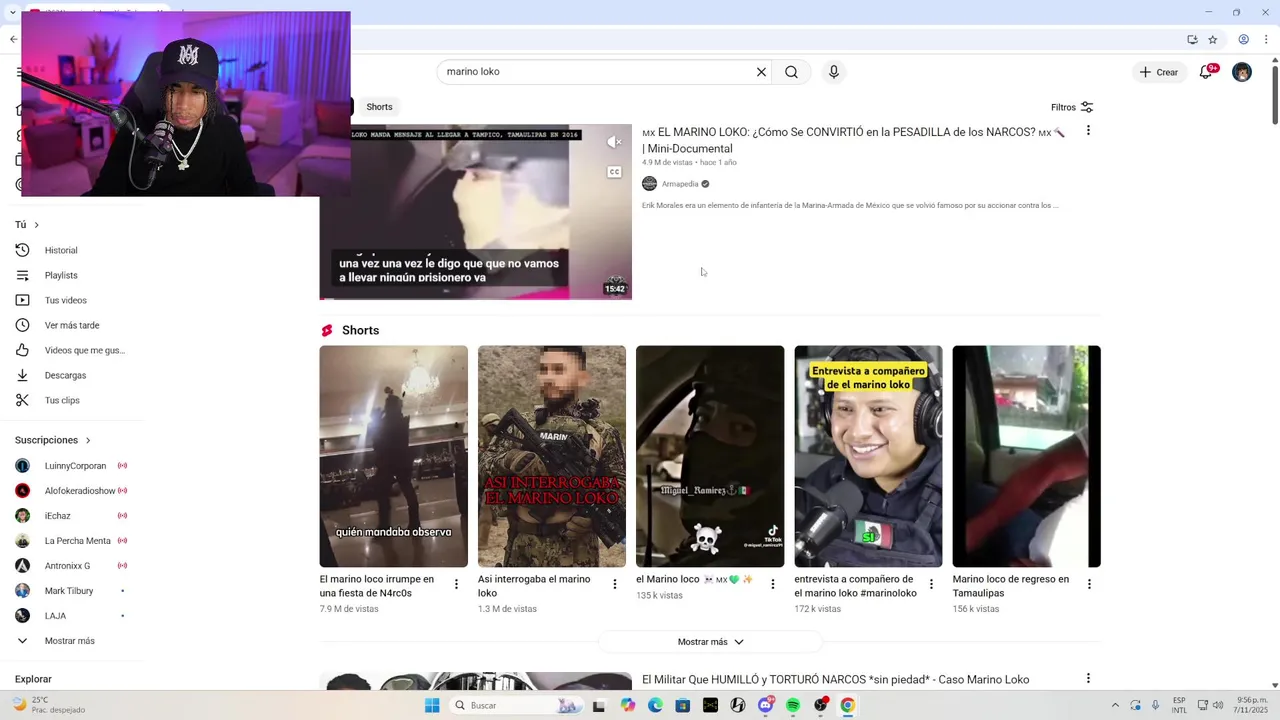1280x720 pixels.
Task: Install app icon in address bar
Action: click(x=1192, y=40)
